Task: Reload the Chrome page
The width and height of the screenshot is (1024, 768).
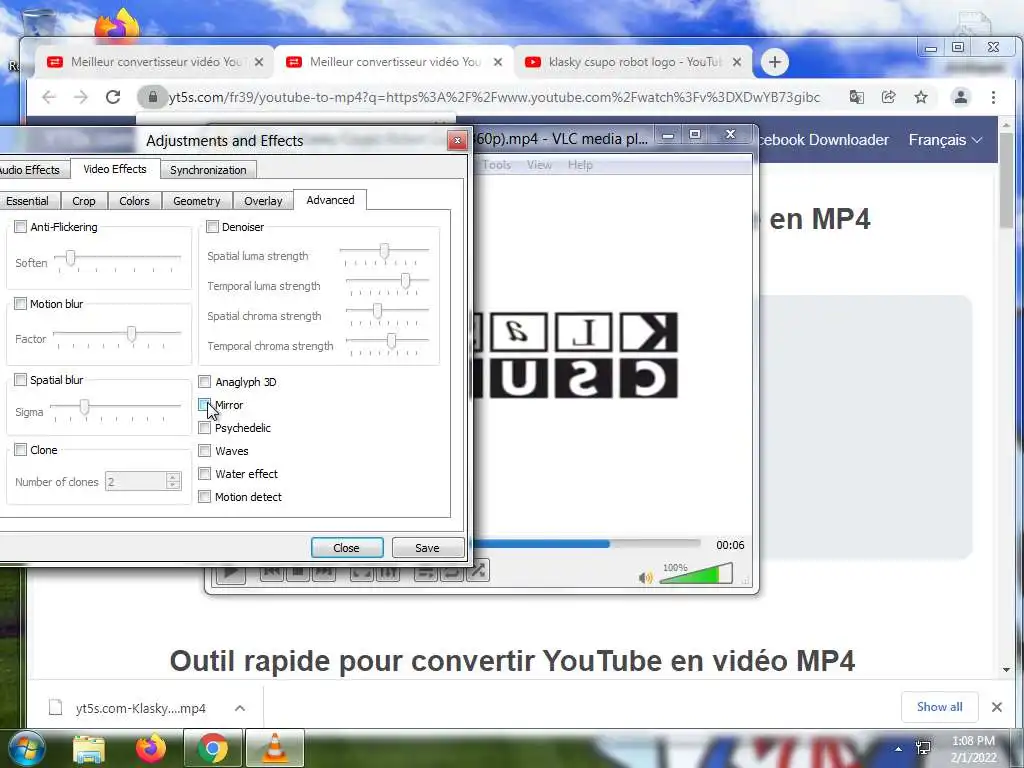Action: coord(113,97)
